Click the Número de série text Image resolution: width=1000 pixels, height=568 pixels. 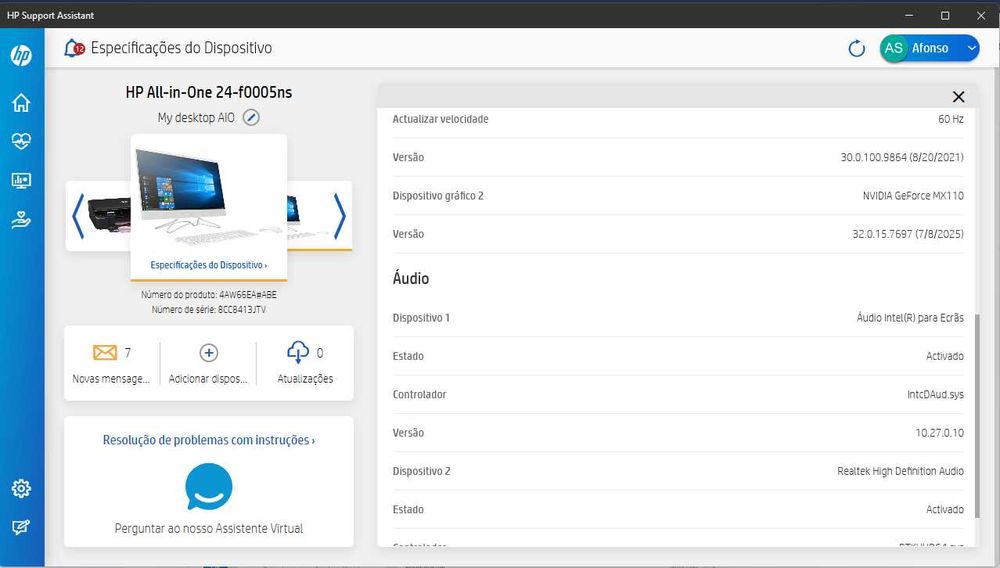pyautogui.click(x=209, y=310)
